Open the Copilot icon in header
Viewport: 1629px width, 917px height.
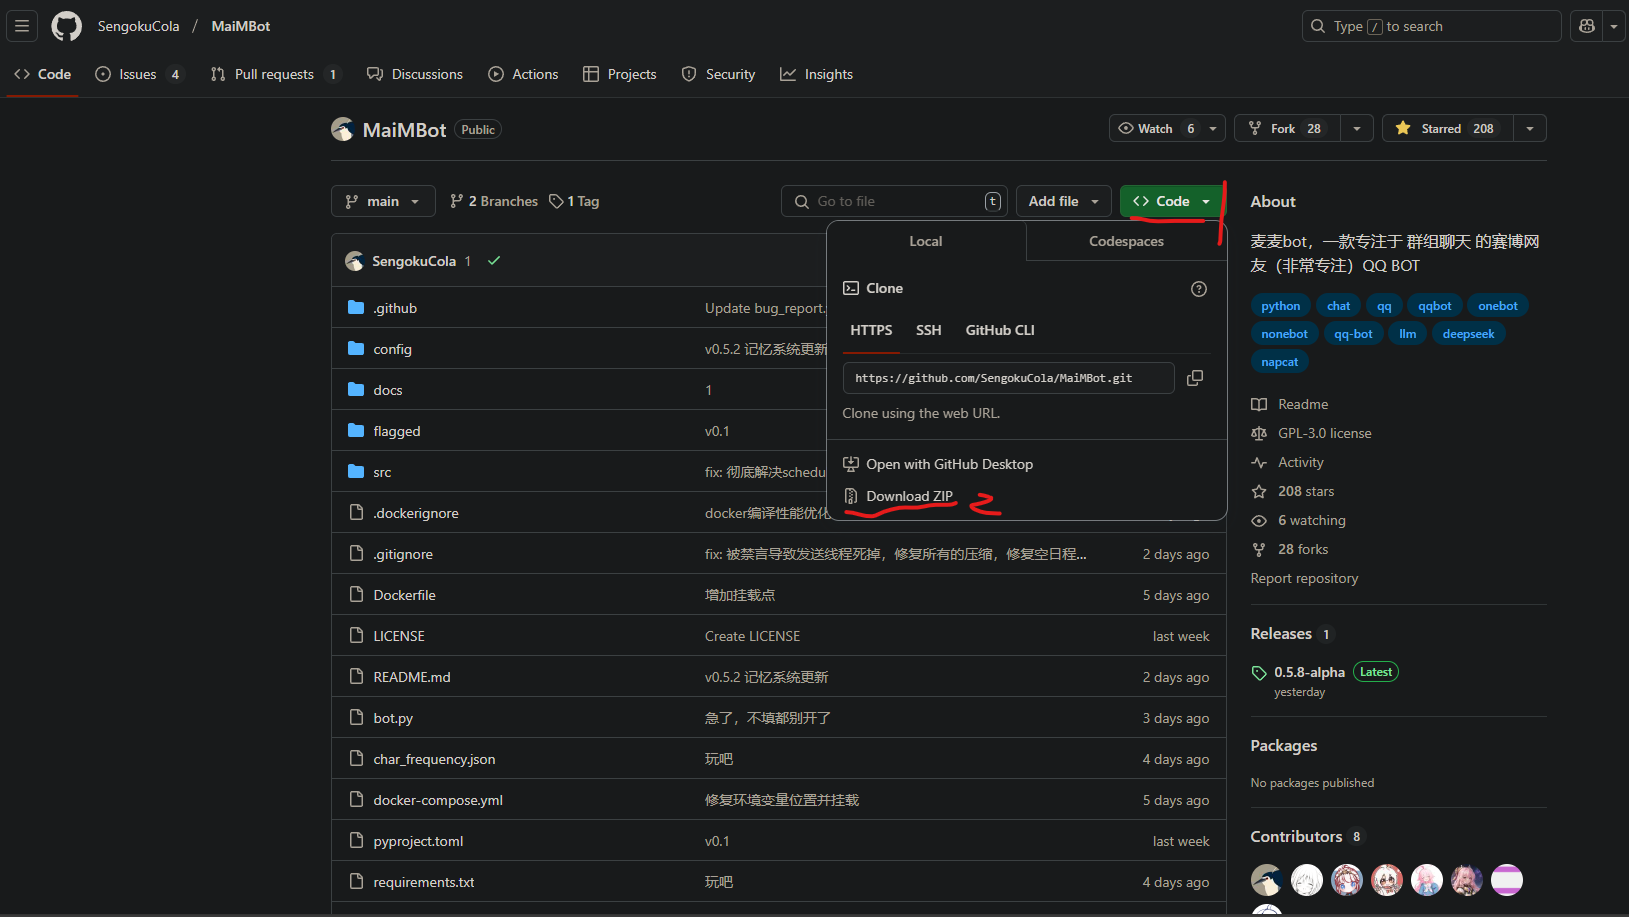(1586, 26)
